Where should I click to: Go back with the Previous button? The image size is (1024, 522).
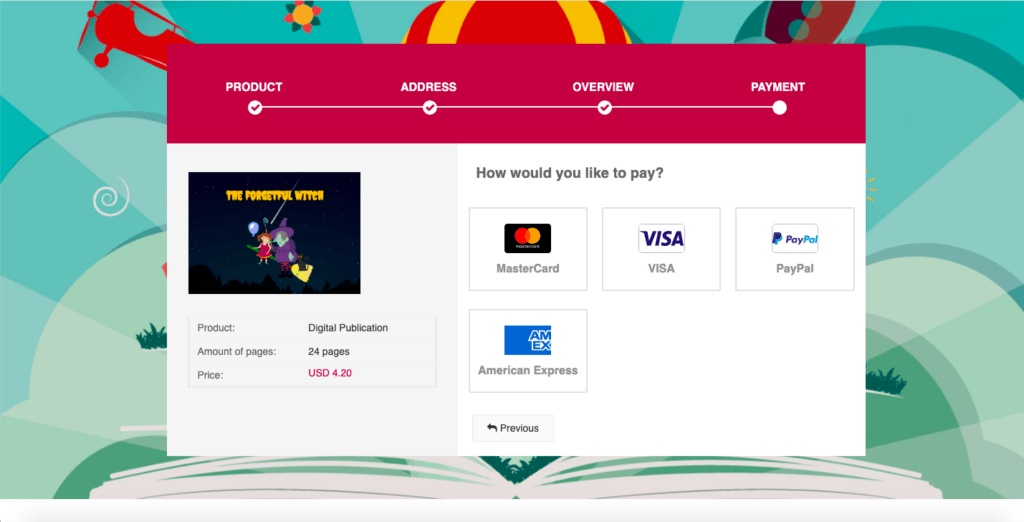click(513, 428)
